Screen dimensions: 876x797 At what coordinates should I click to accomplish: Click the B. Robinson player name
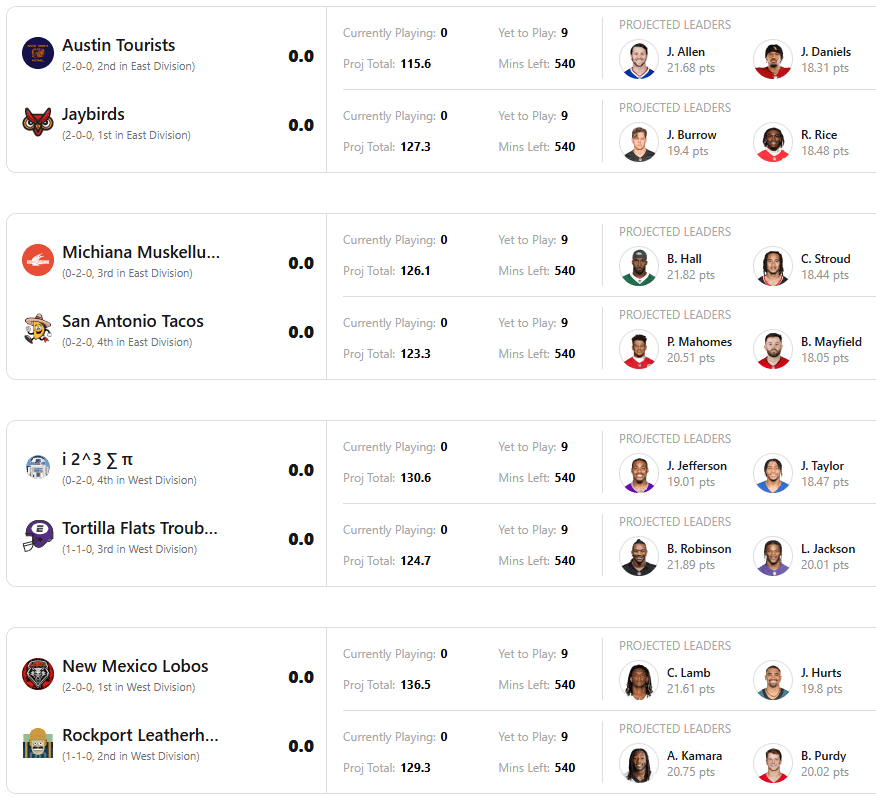(698, 548)
